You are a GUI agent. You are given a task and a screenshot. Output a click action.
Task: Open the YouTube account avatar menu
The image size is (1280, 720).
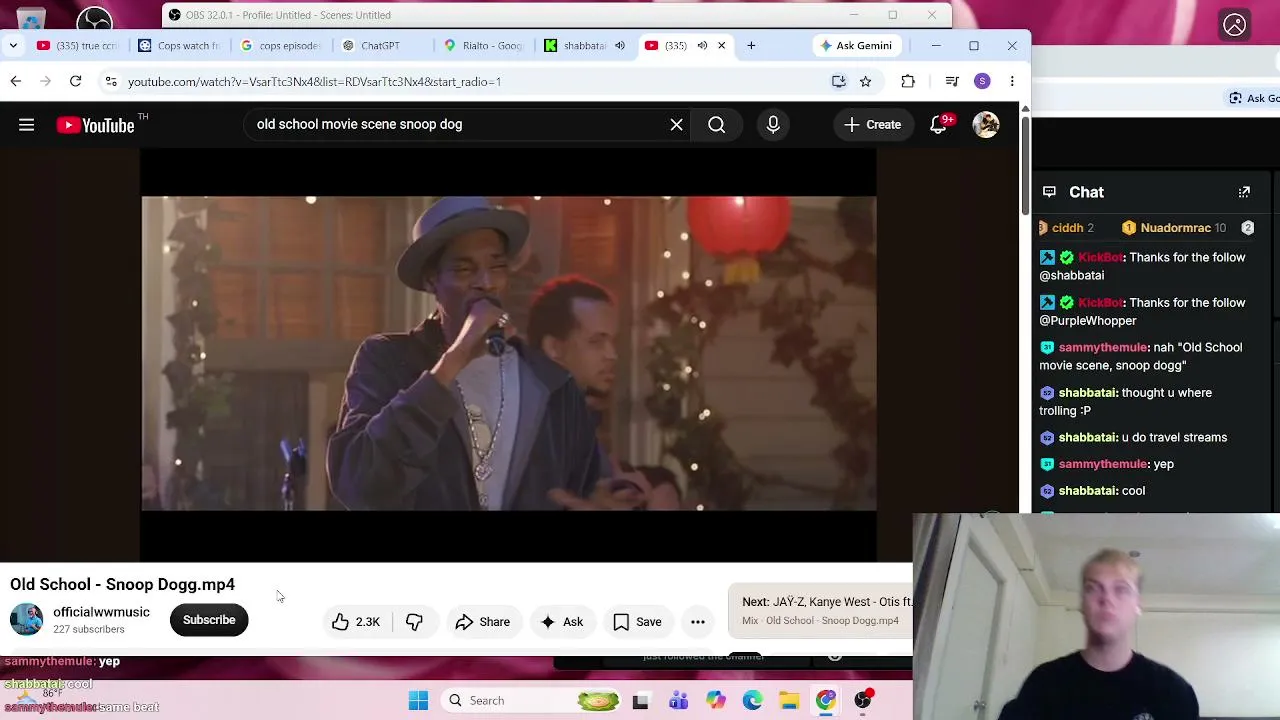tap(986, 125)
